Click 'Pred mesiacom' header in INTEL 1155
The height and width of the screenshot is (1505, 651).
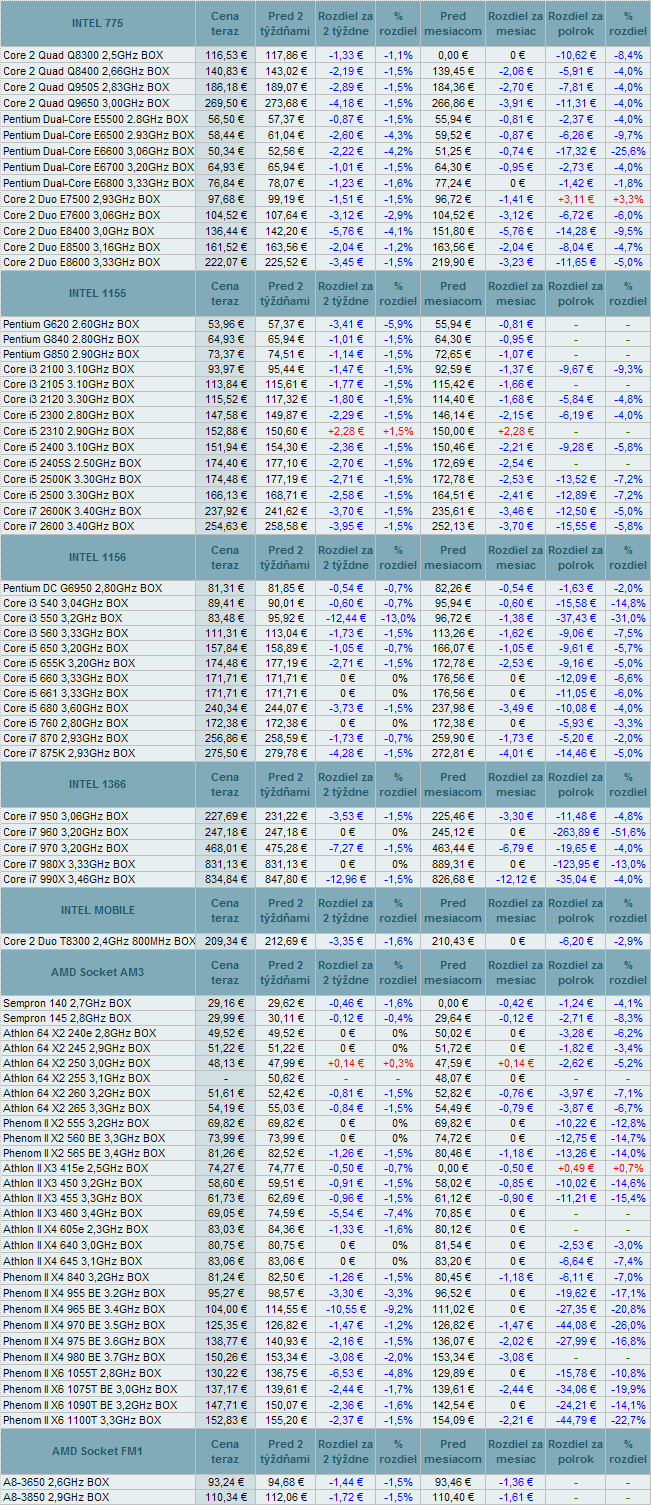pos(452,293)
